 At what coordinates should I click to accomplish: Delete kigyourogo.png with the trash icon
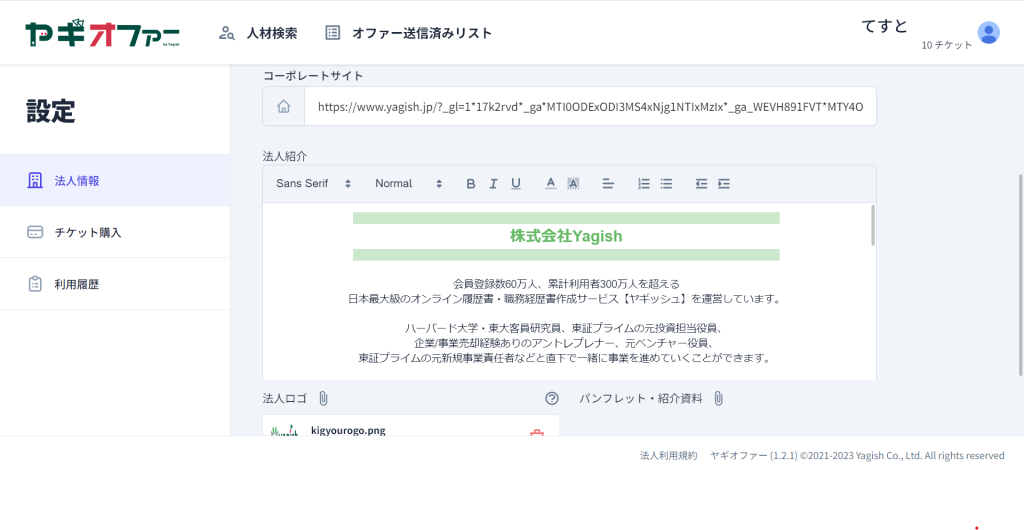tap(537, 432)
